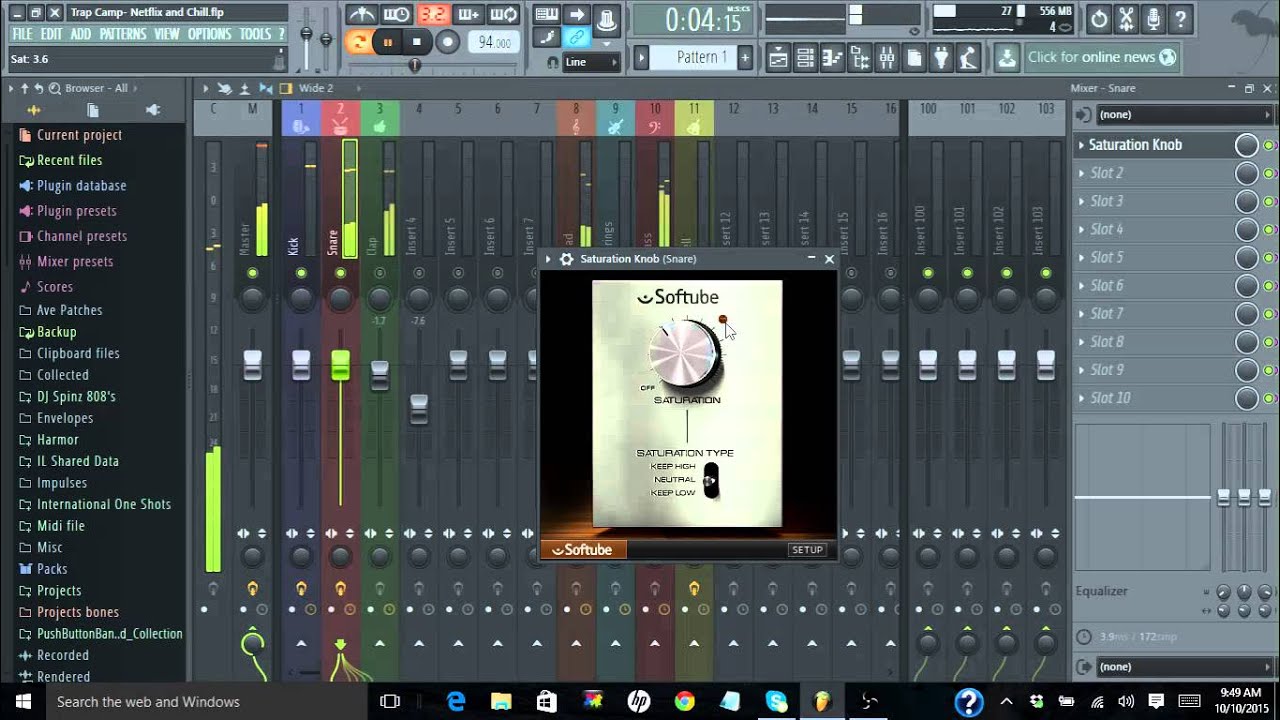Click the multilink to controllers icon
Image resolution: width=1280 pixels, height=720 pixels.
576,38
